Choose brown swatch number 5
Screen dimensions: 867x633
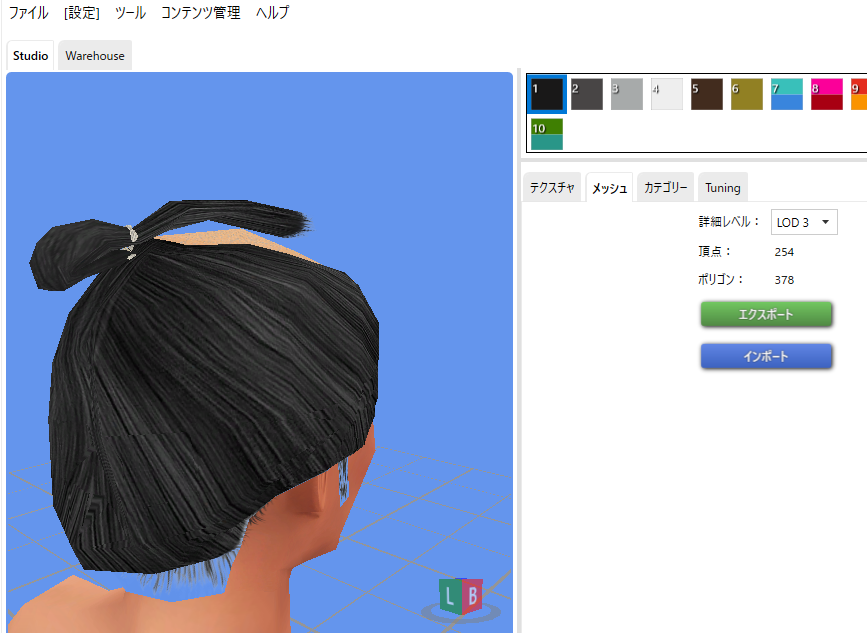[x=707, y=94]
